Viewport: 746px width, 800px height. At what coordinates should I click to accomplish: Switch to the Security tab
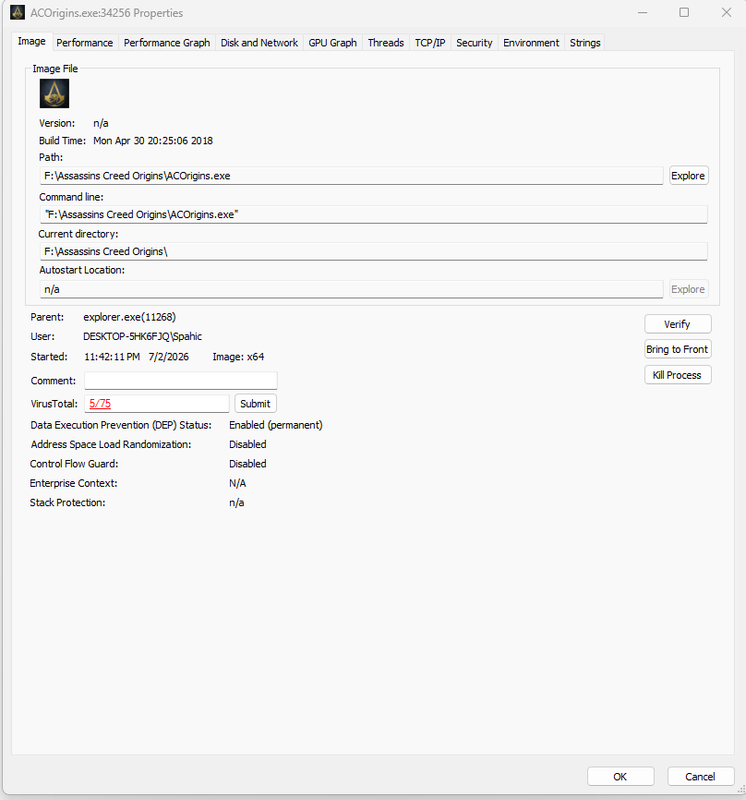click(475, 43)
